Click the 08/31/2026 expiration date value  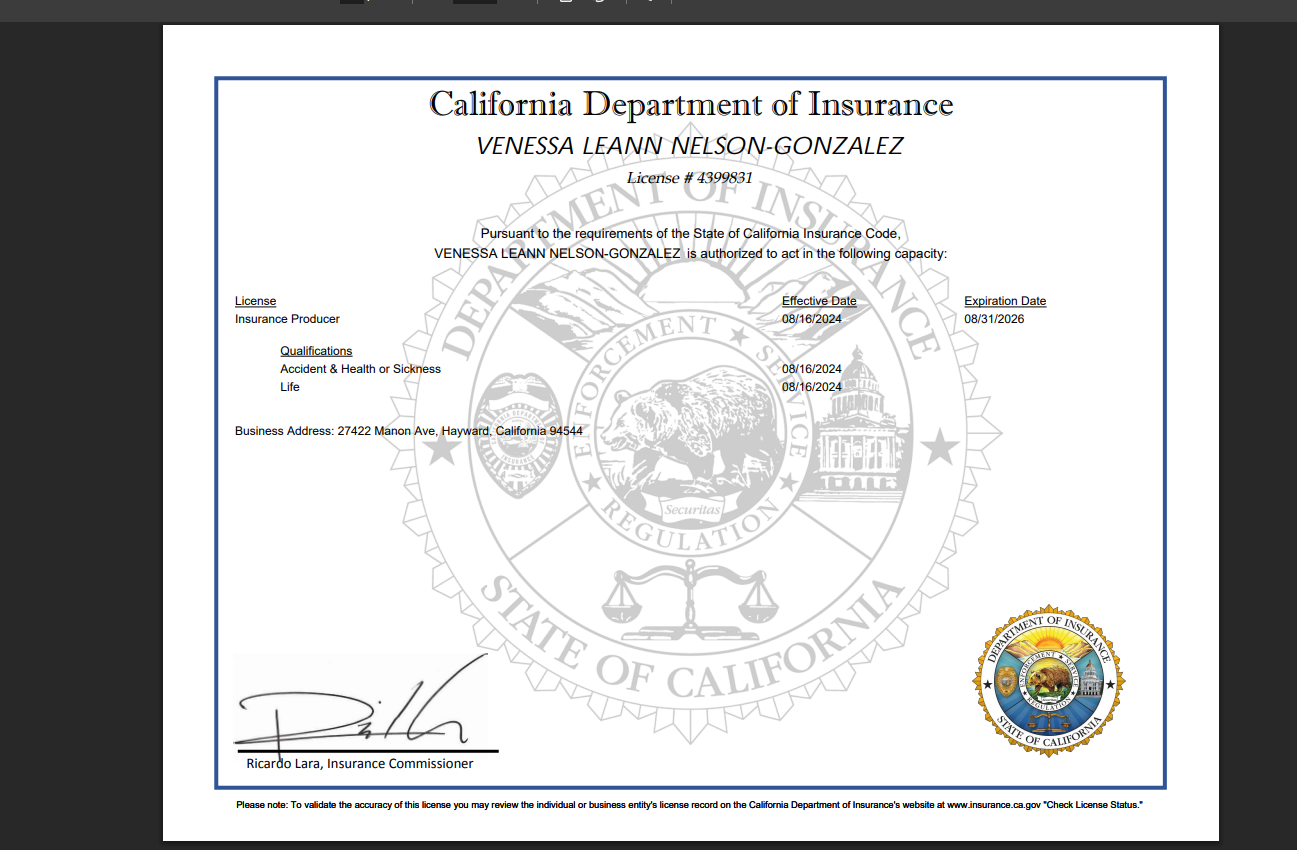[x=994, y=319]
